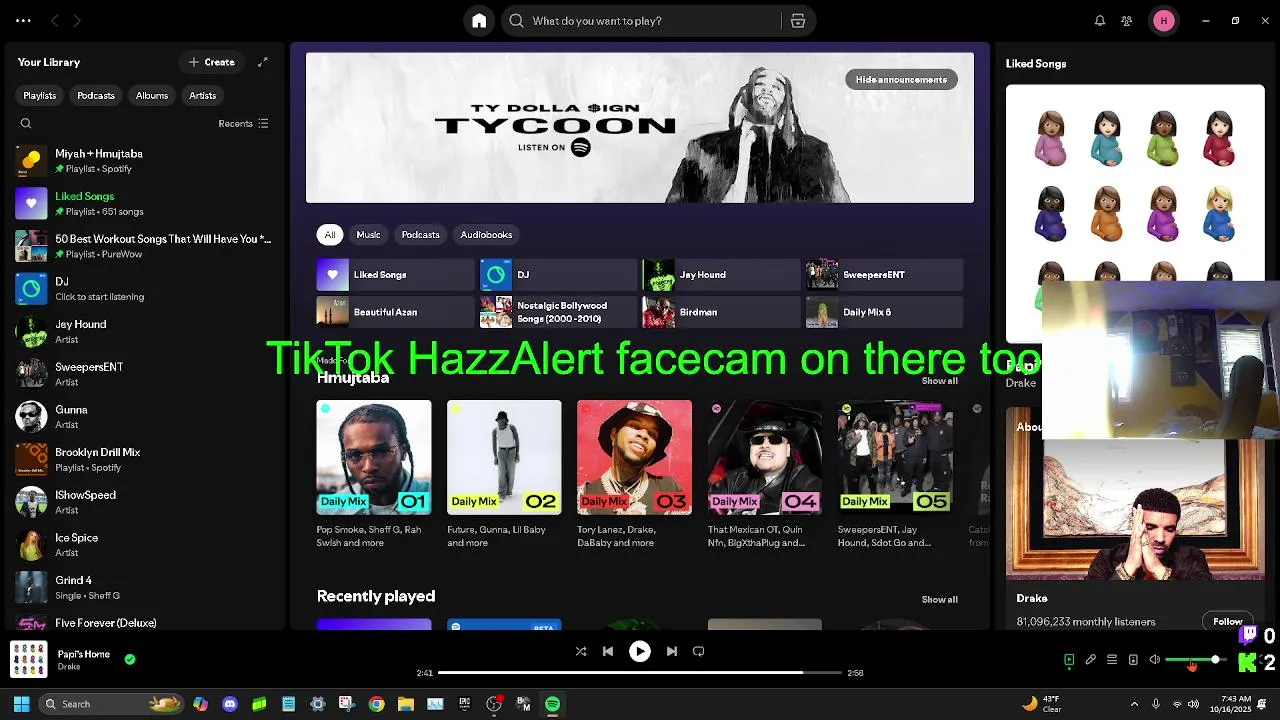Open Brooklyn Drill Mix playlist
The height and width of the screenshot is (720, 1280).
point(145,460)
